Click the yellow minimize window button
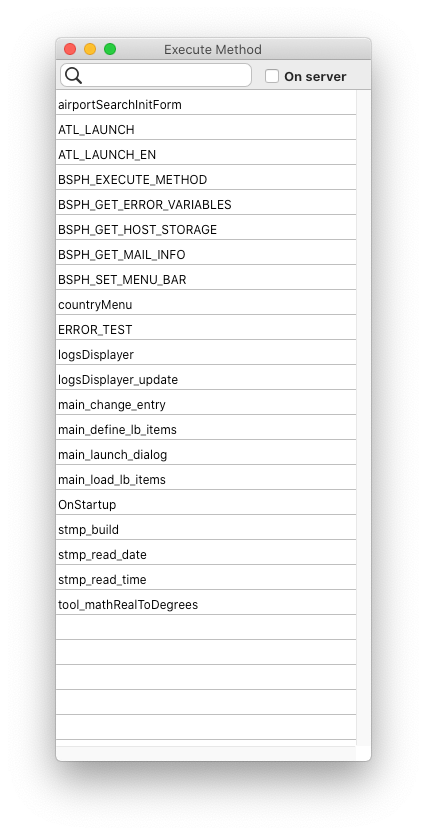This screenshot has width=427, height=835. point(90,50)
